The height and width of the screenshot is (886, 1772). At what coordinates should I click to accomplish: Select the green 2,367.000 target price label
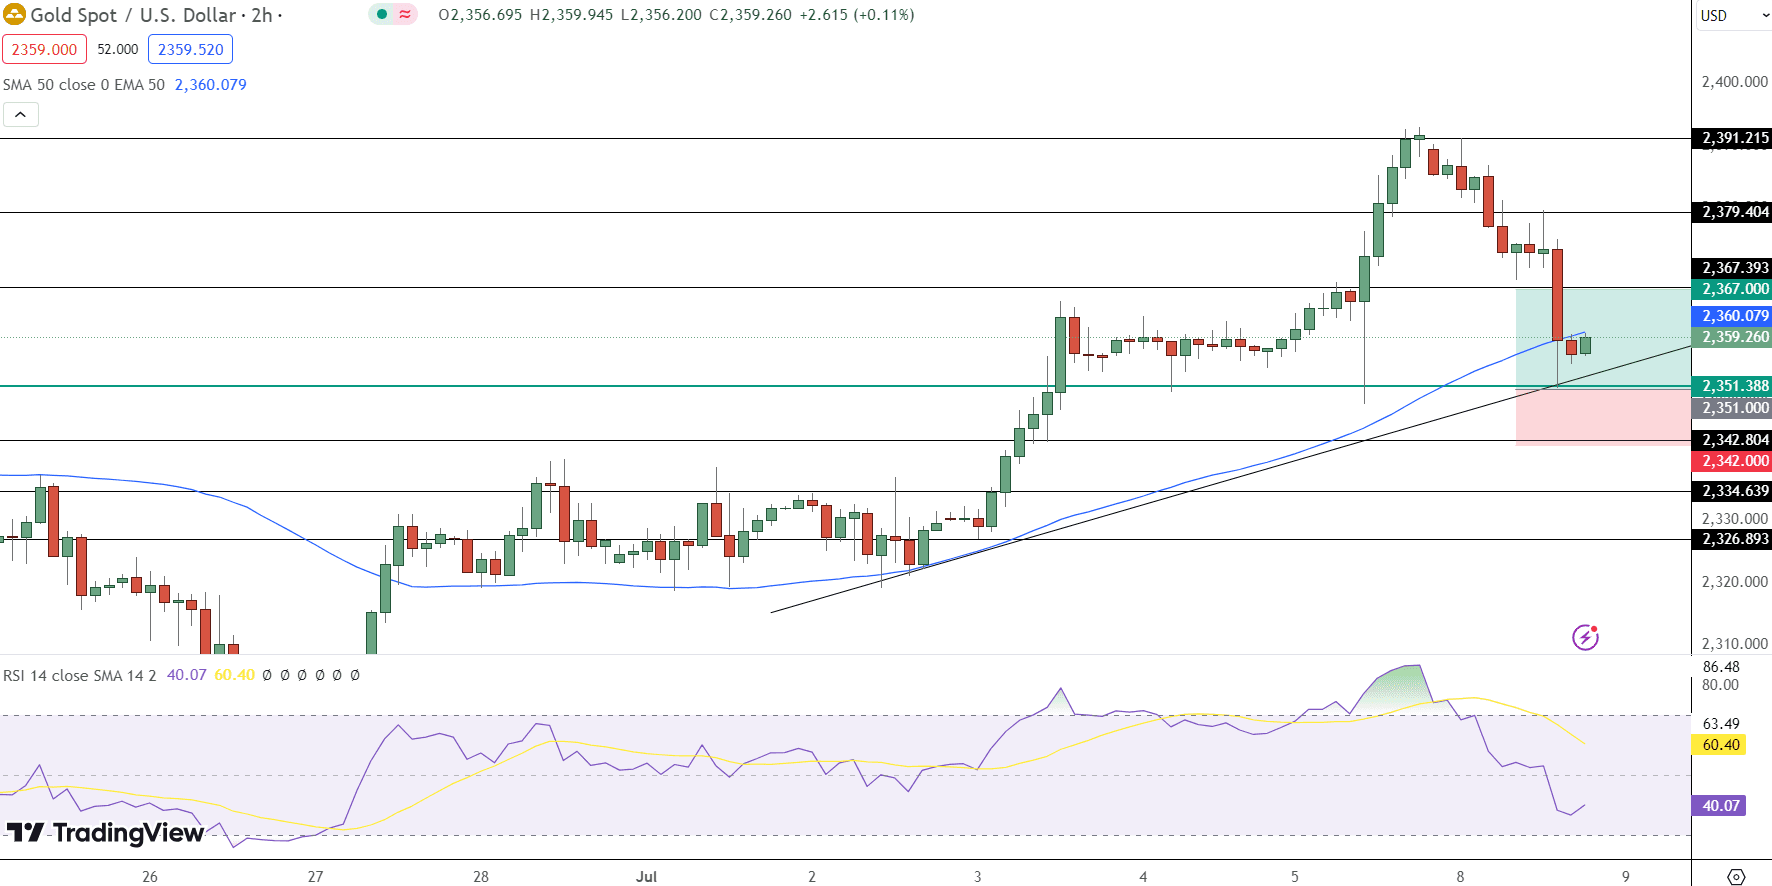(1732, 289)
